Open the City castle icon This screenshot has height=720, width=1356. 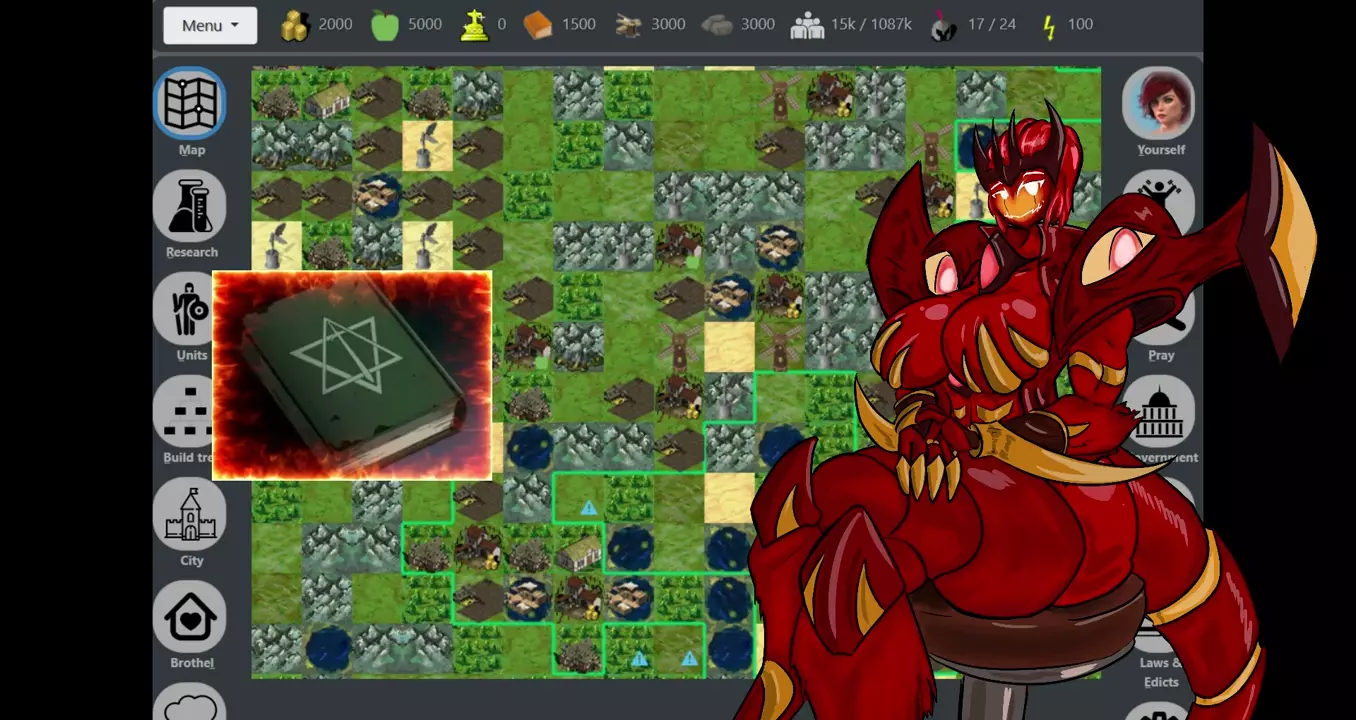coord(190,513)
